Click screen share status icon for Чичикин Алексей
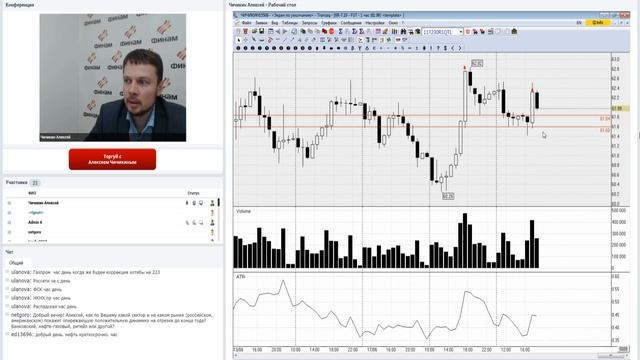Image resolution: width=640 pixels, height=360 pixels. pyautogui.click(x=201, y=203)
